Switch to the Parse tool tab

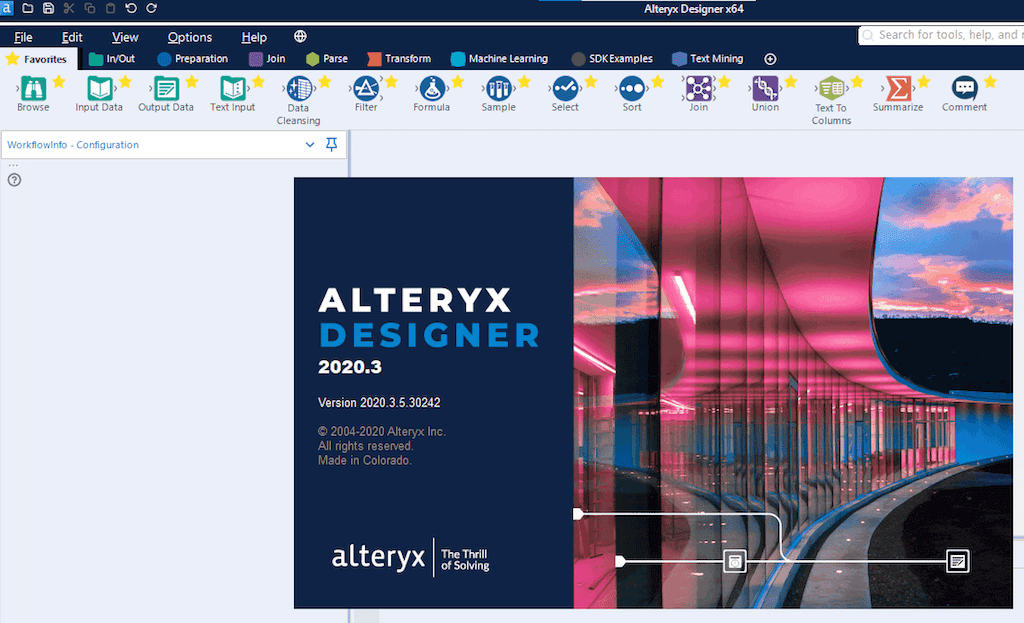point(327,59)
